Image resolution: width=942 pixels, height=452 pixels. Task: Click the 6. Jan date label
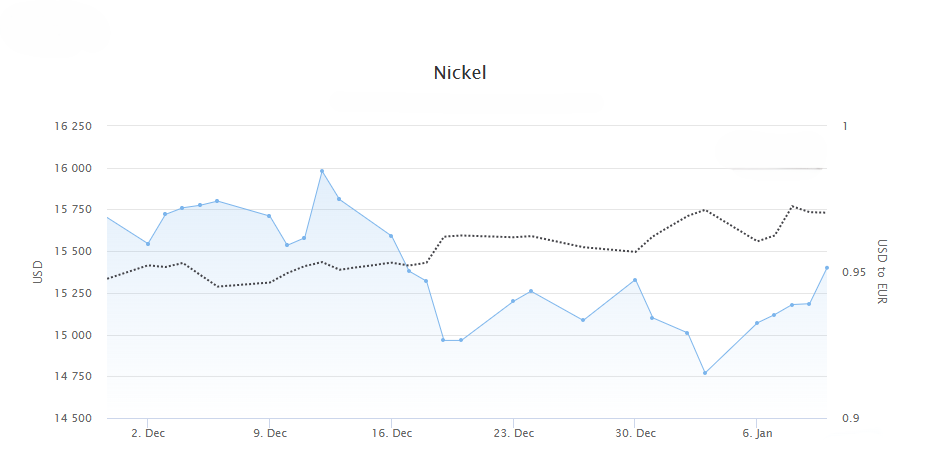pos(757,434)
